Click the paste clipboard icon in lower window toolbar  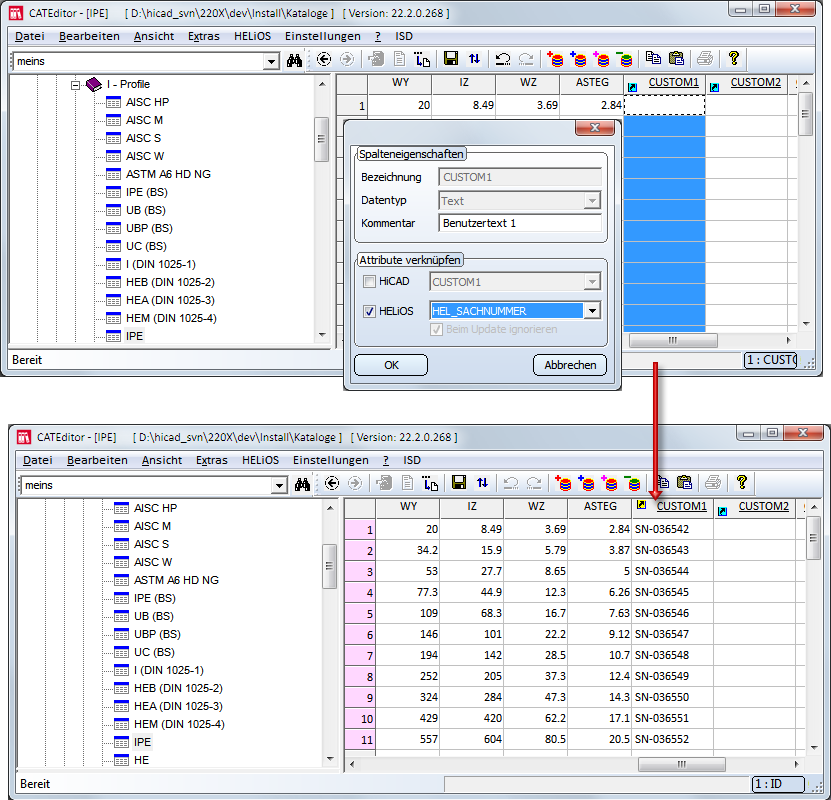click(x=684, y=483)
